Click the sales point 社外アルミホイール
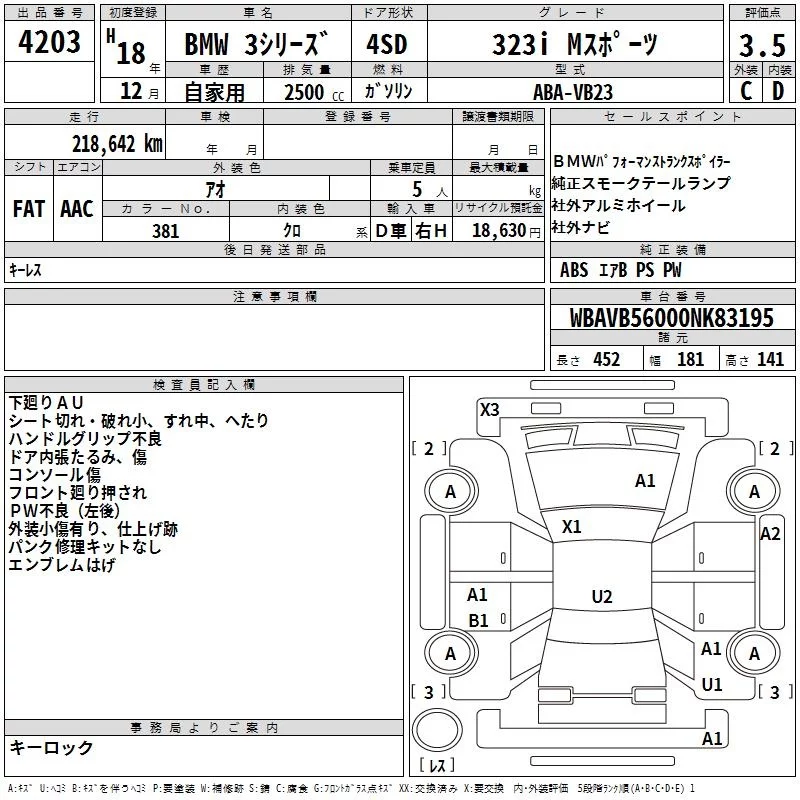Image resolution: width=800 pixels, height=800 pixels. [x=618, y=206]
